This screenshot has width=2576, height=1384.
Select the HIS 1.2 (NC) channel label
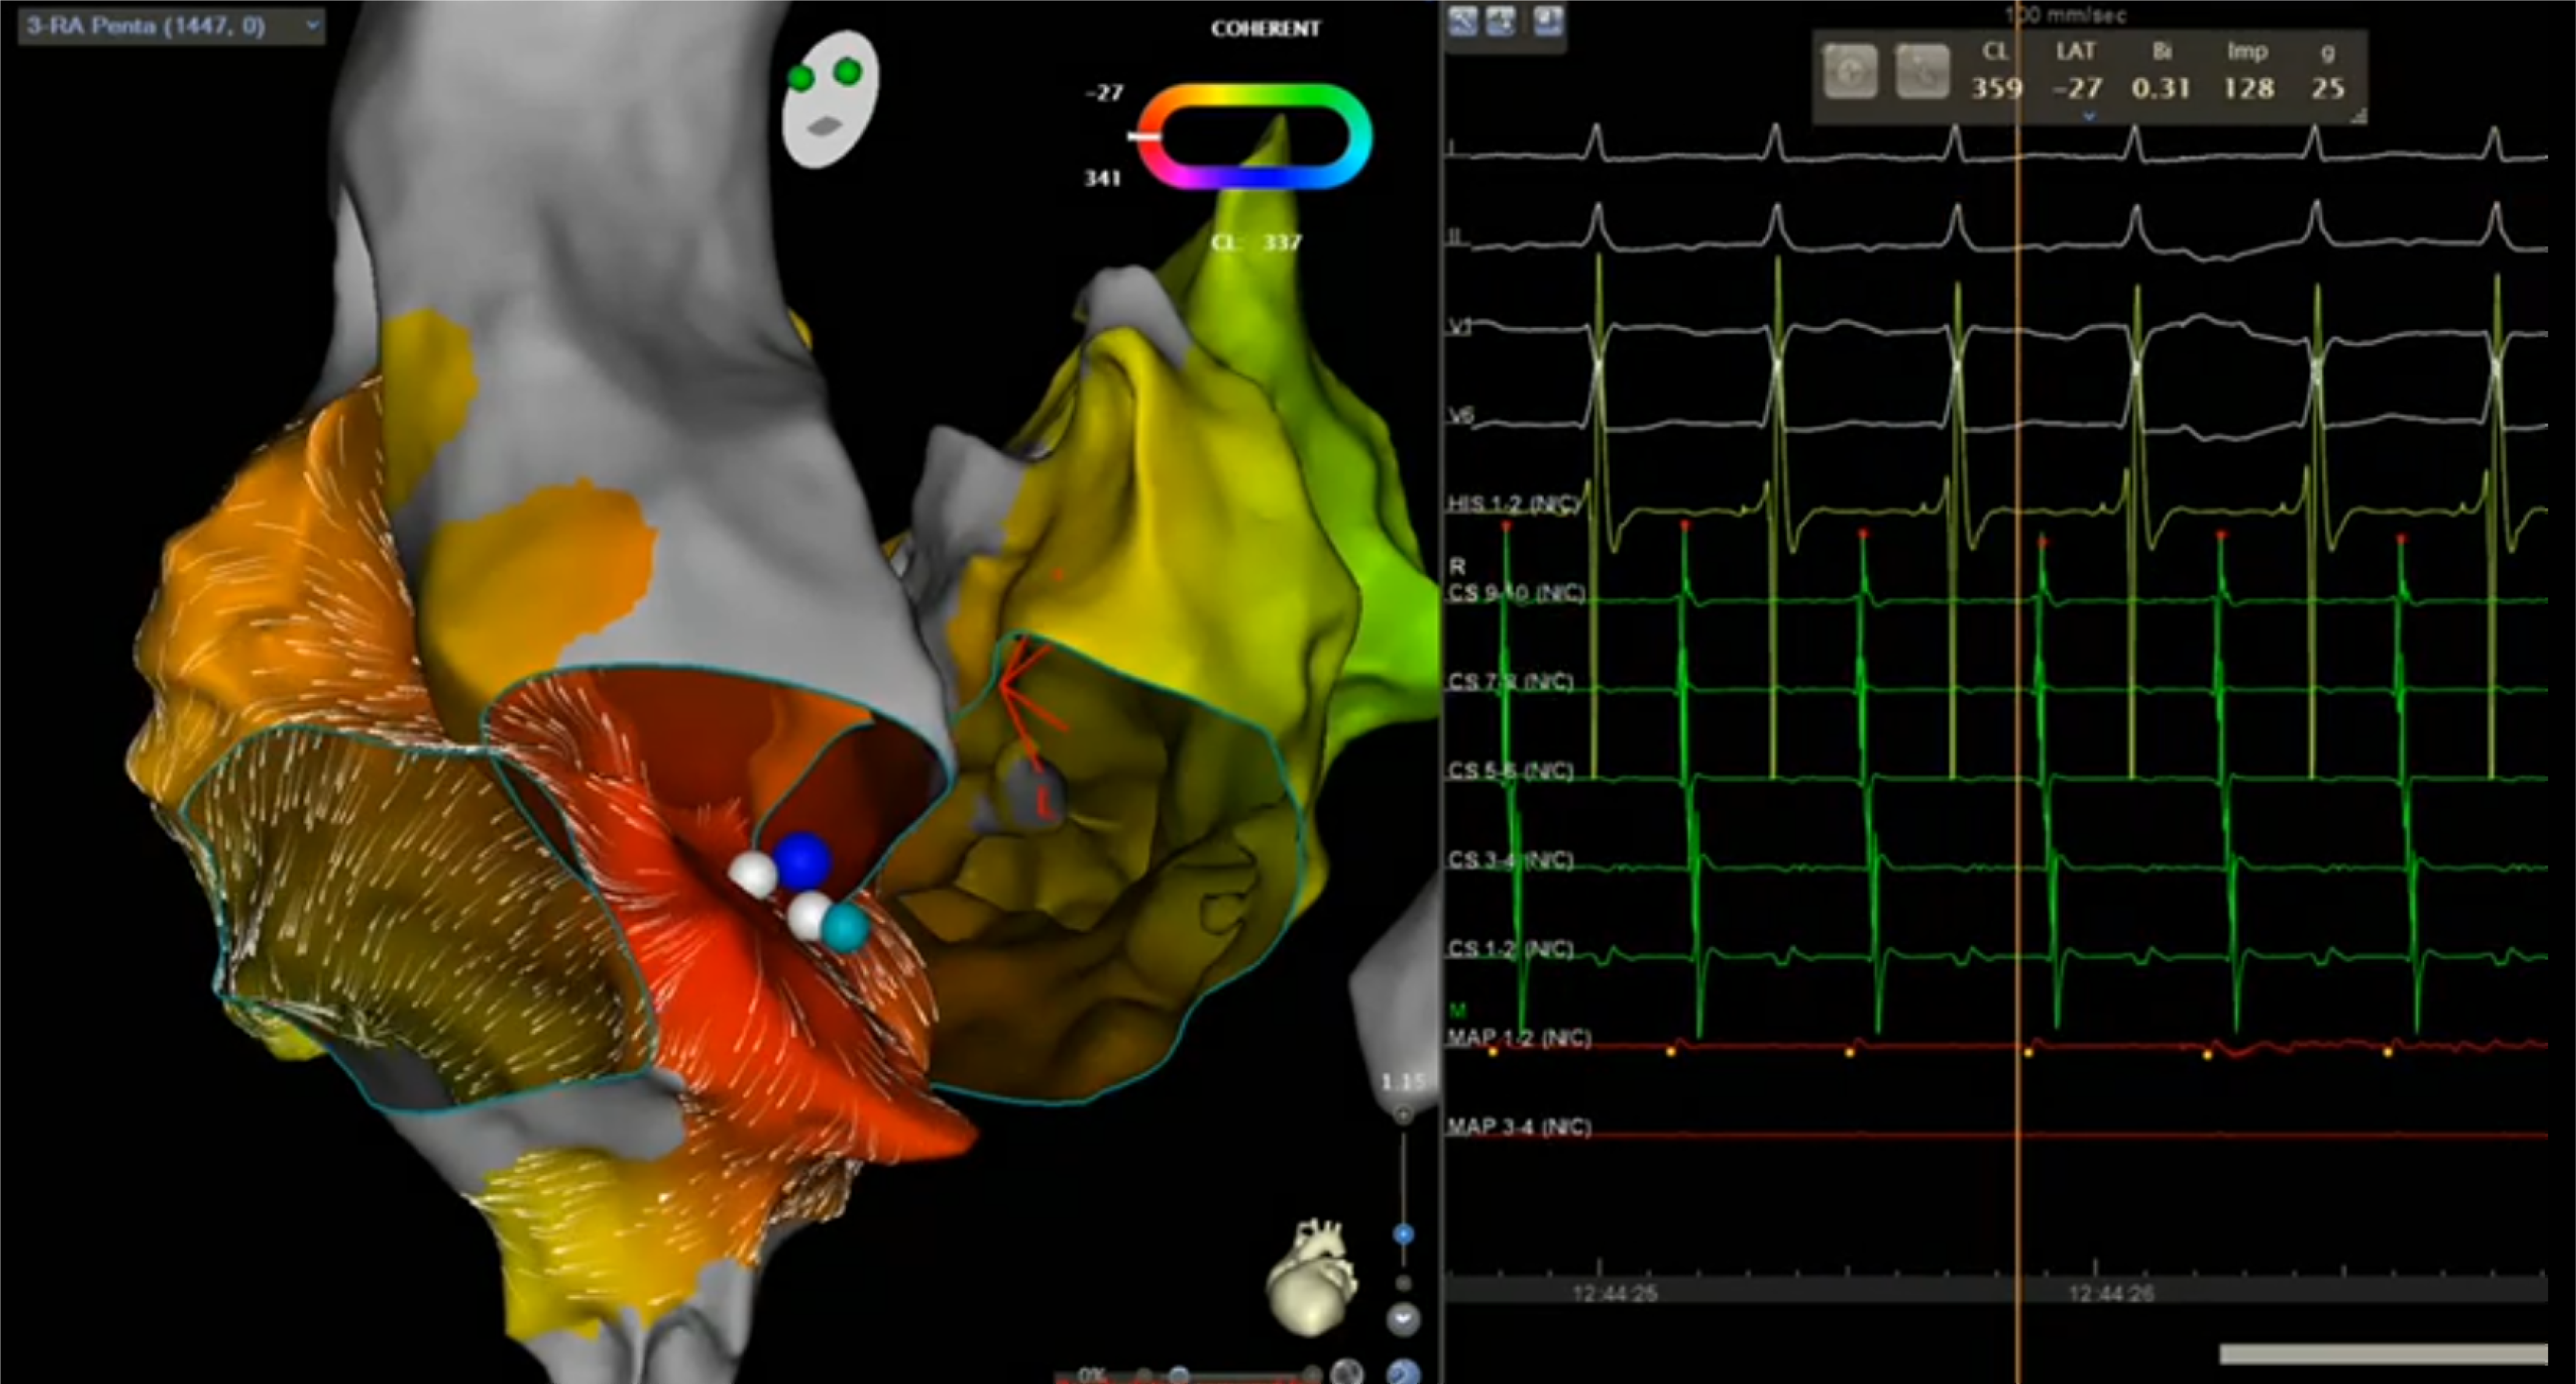[x=1510, y=505]
